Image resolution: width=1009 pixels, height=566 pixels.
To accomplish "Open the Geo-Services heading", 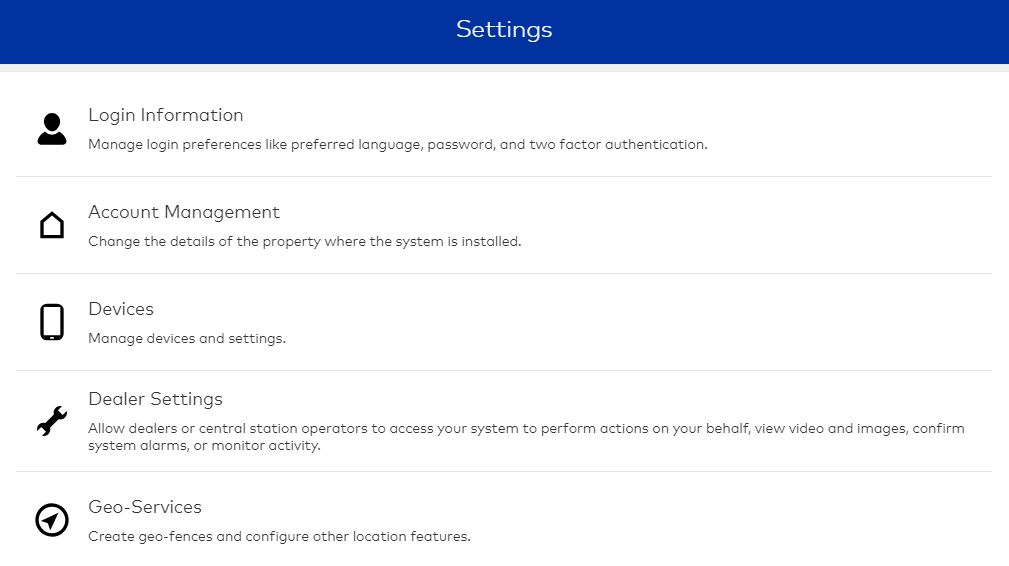I will [x=145, y=507].
